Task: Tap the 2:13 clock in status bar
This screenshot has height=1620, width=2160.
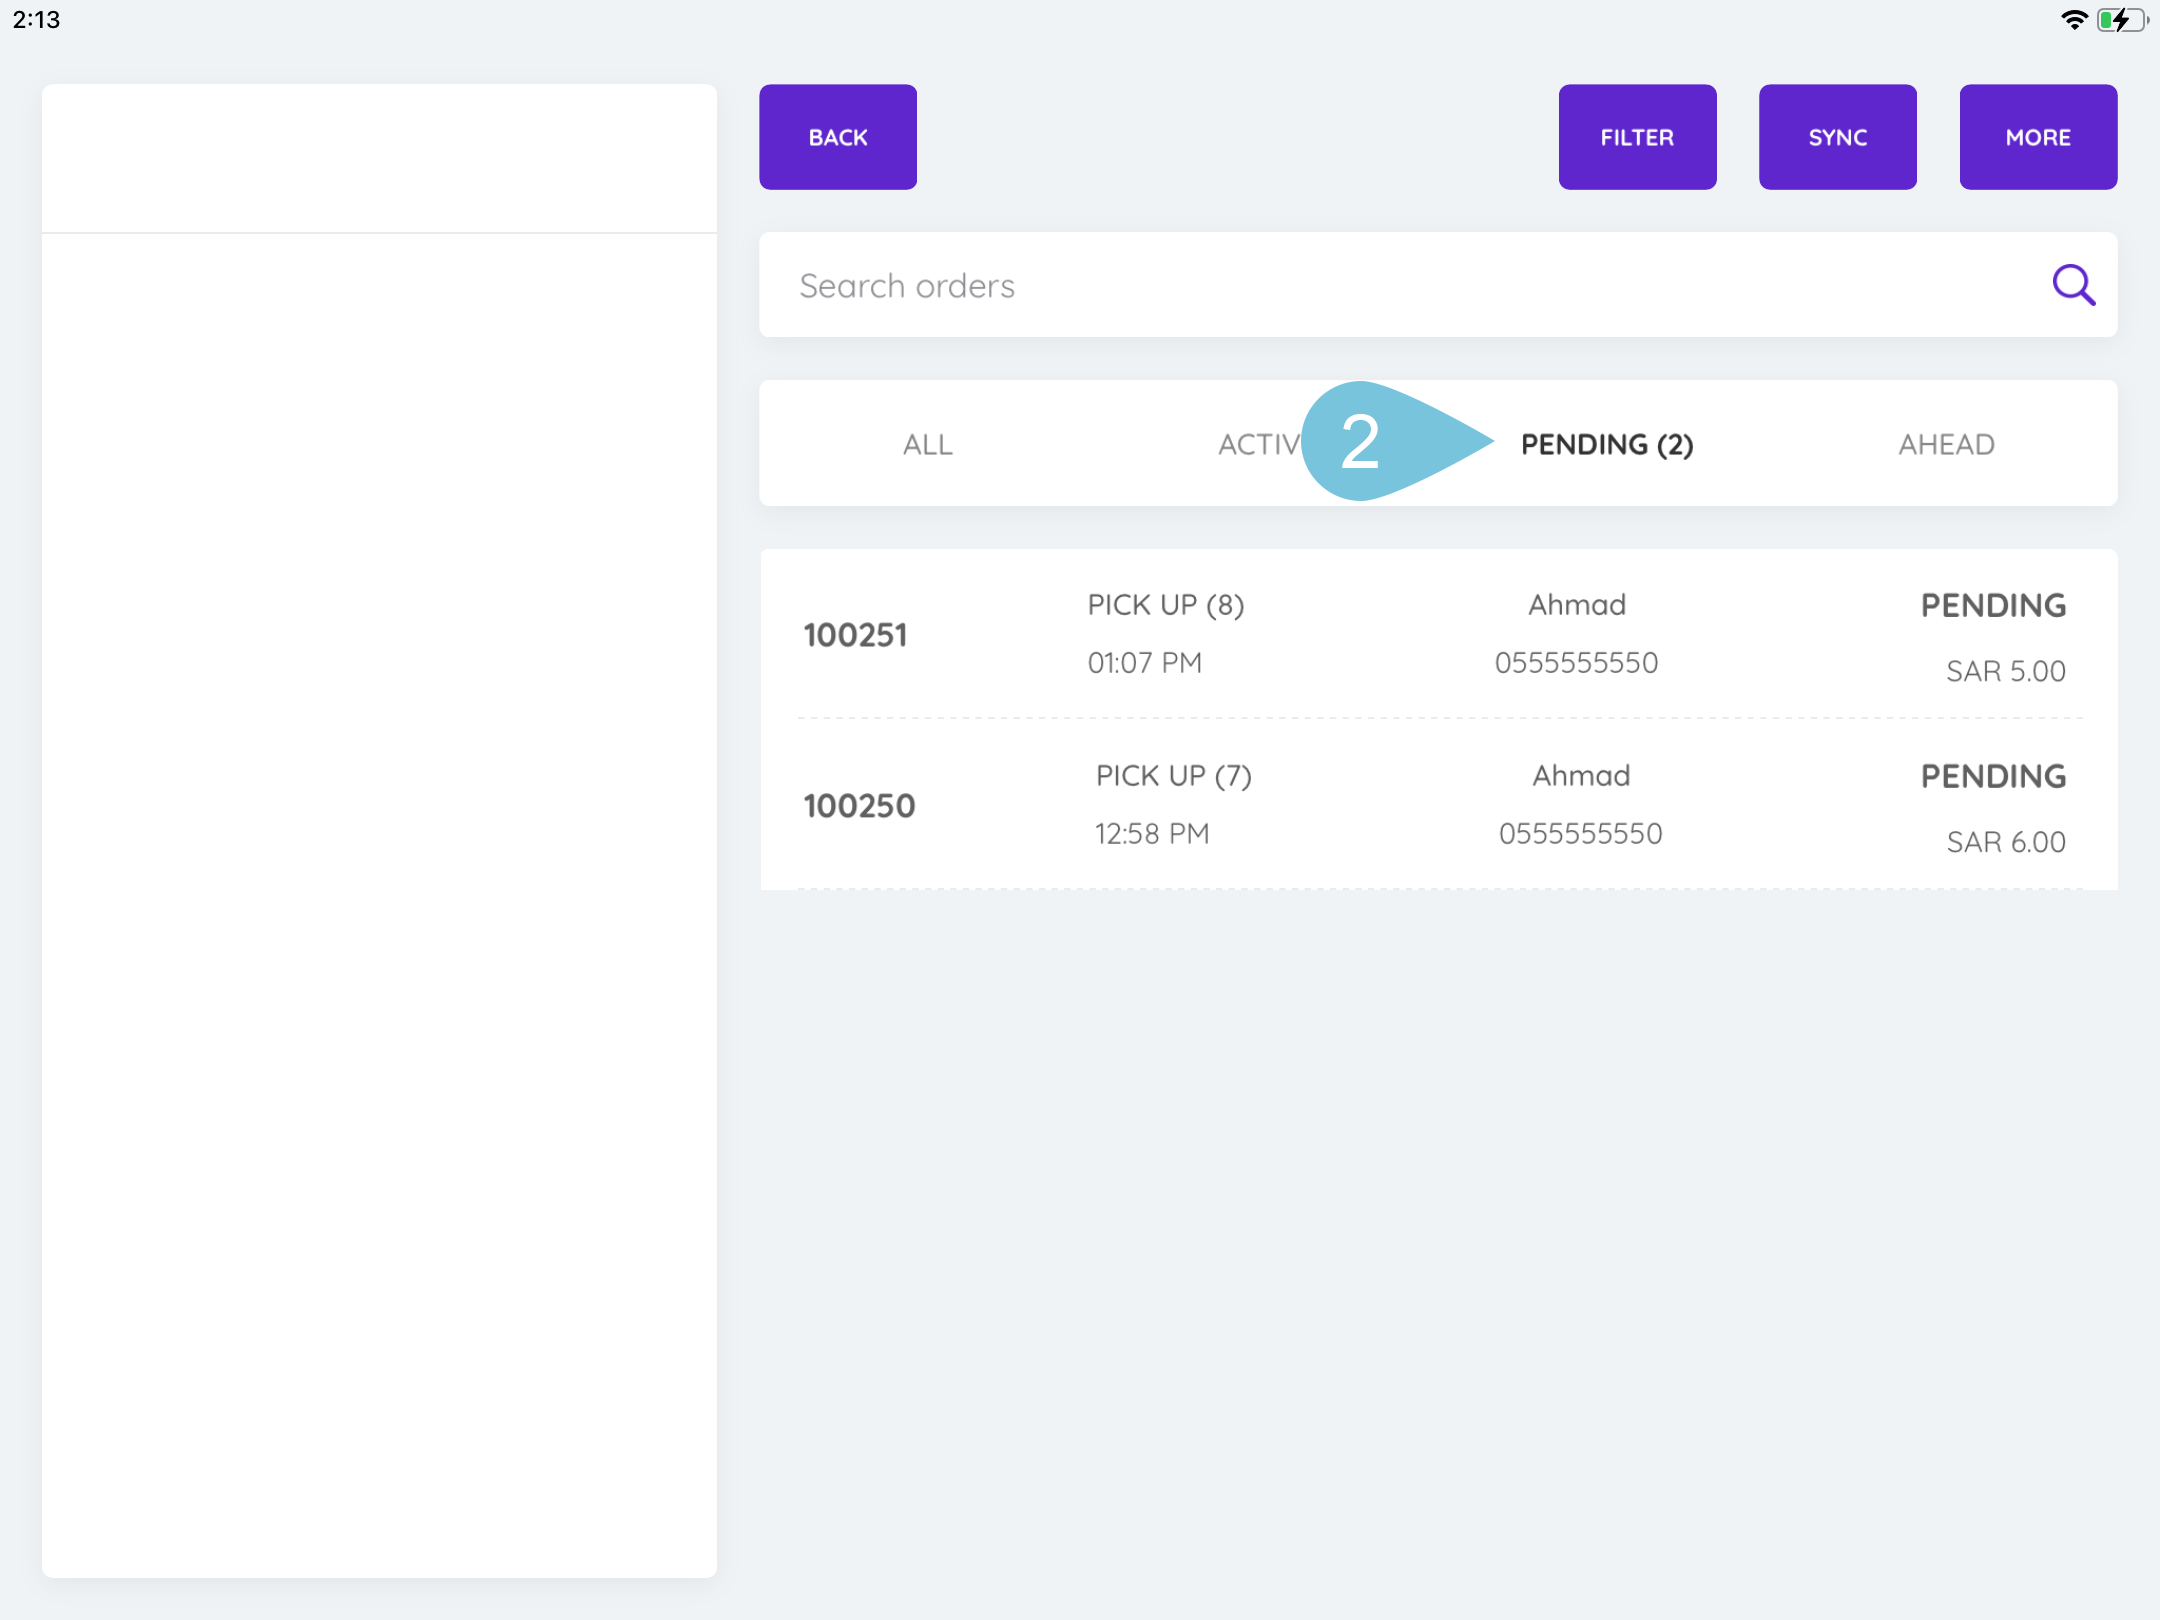Action: (37, 20)
